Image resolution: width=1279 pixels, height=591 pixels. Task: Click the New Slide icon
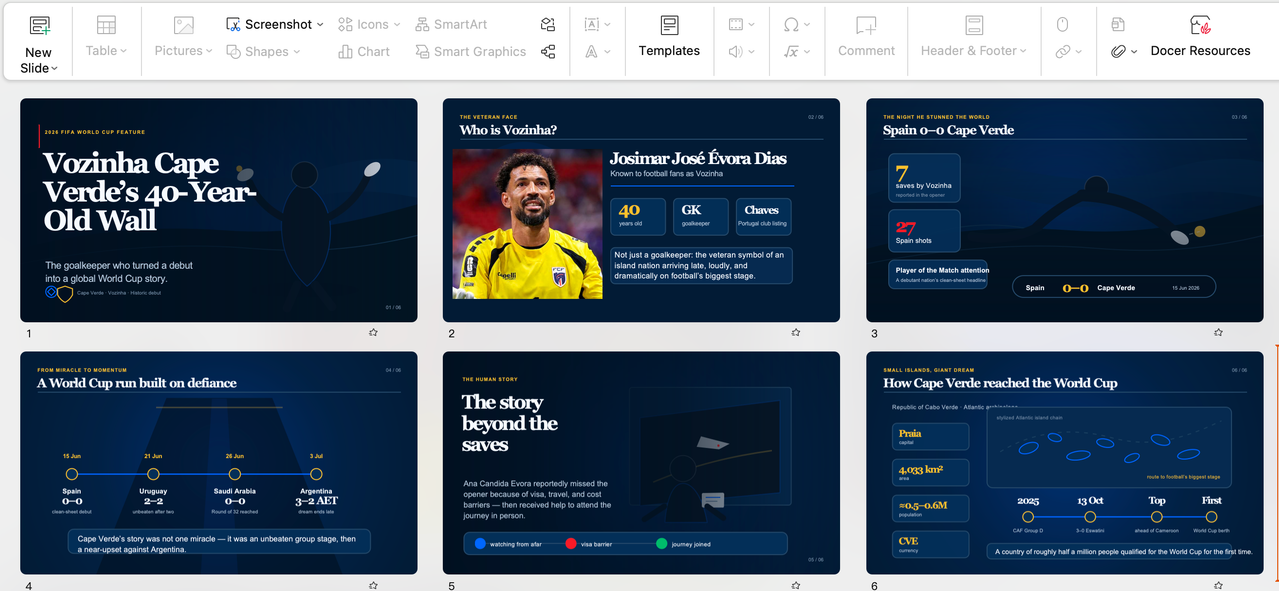[x=39, y=25]
